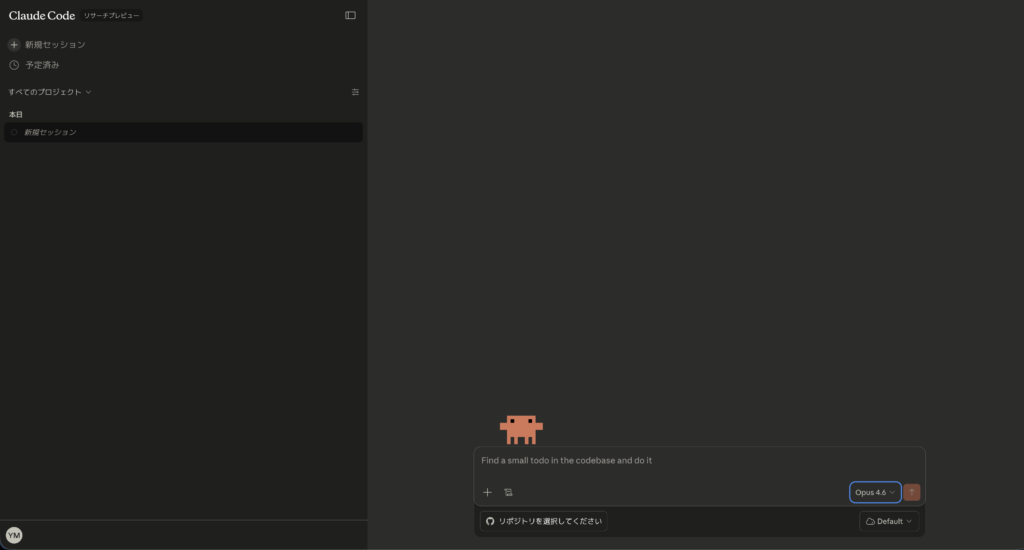Click the orange pixel mascot
The height and width of the screenshot is (550, 1024).
521,429
